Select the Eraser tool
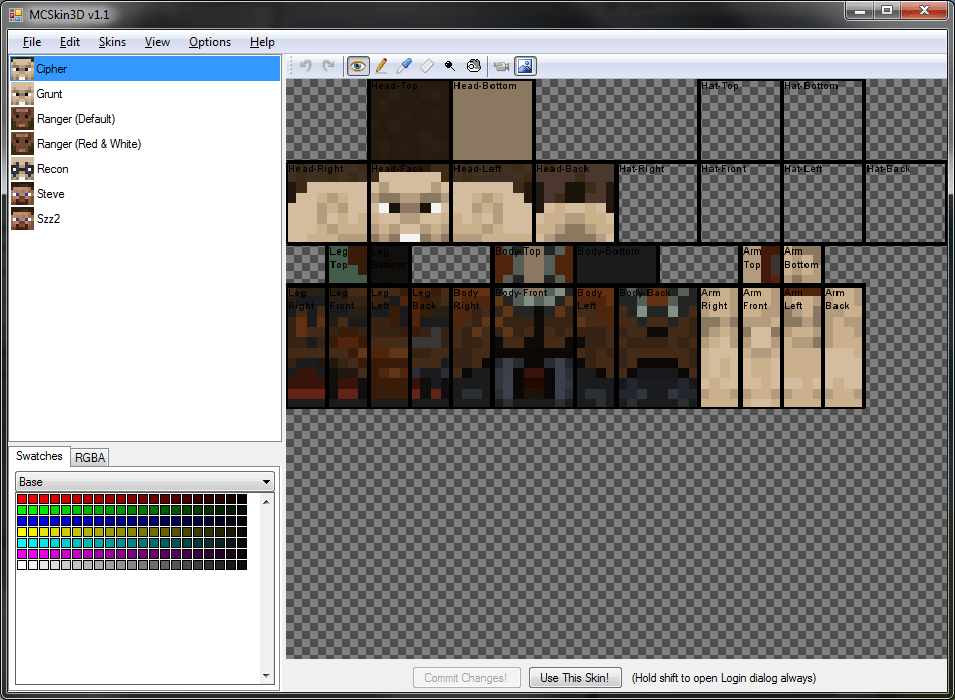The width and height of the screenshot is (955, 700). 427,66
